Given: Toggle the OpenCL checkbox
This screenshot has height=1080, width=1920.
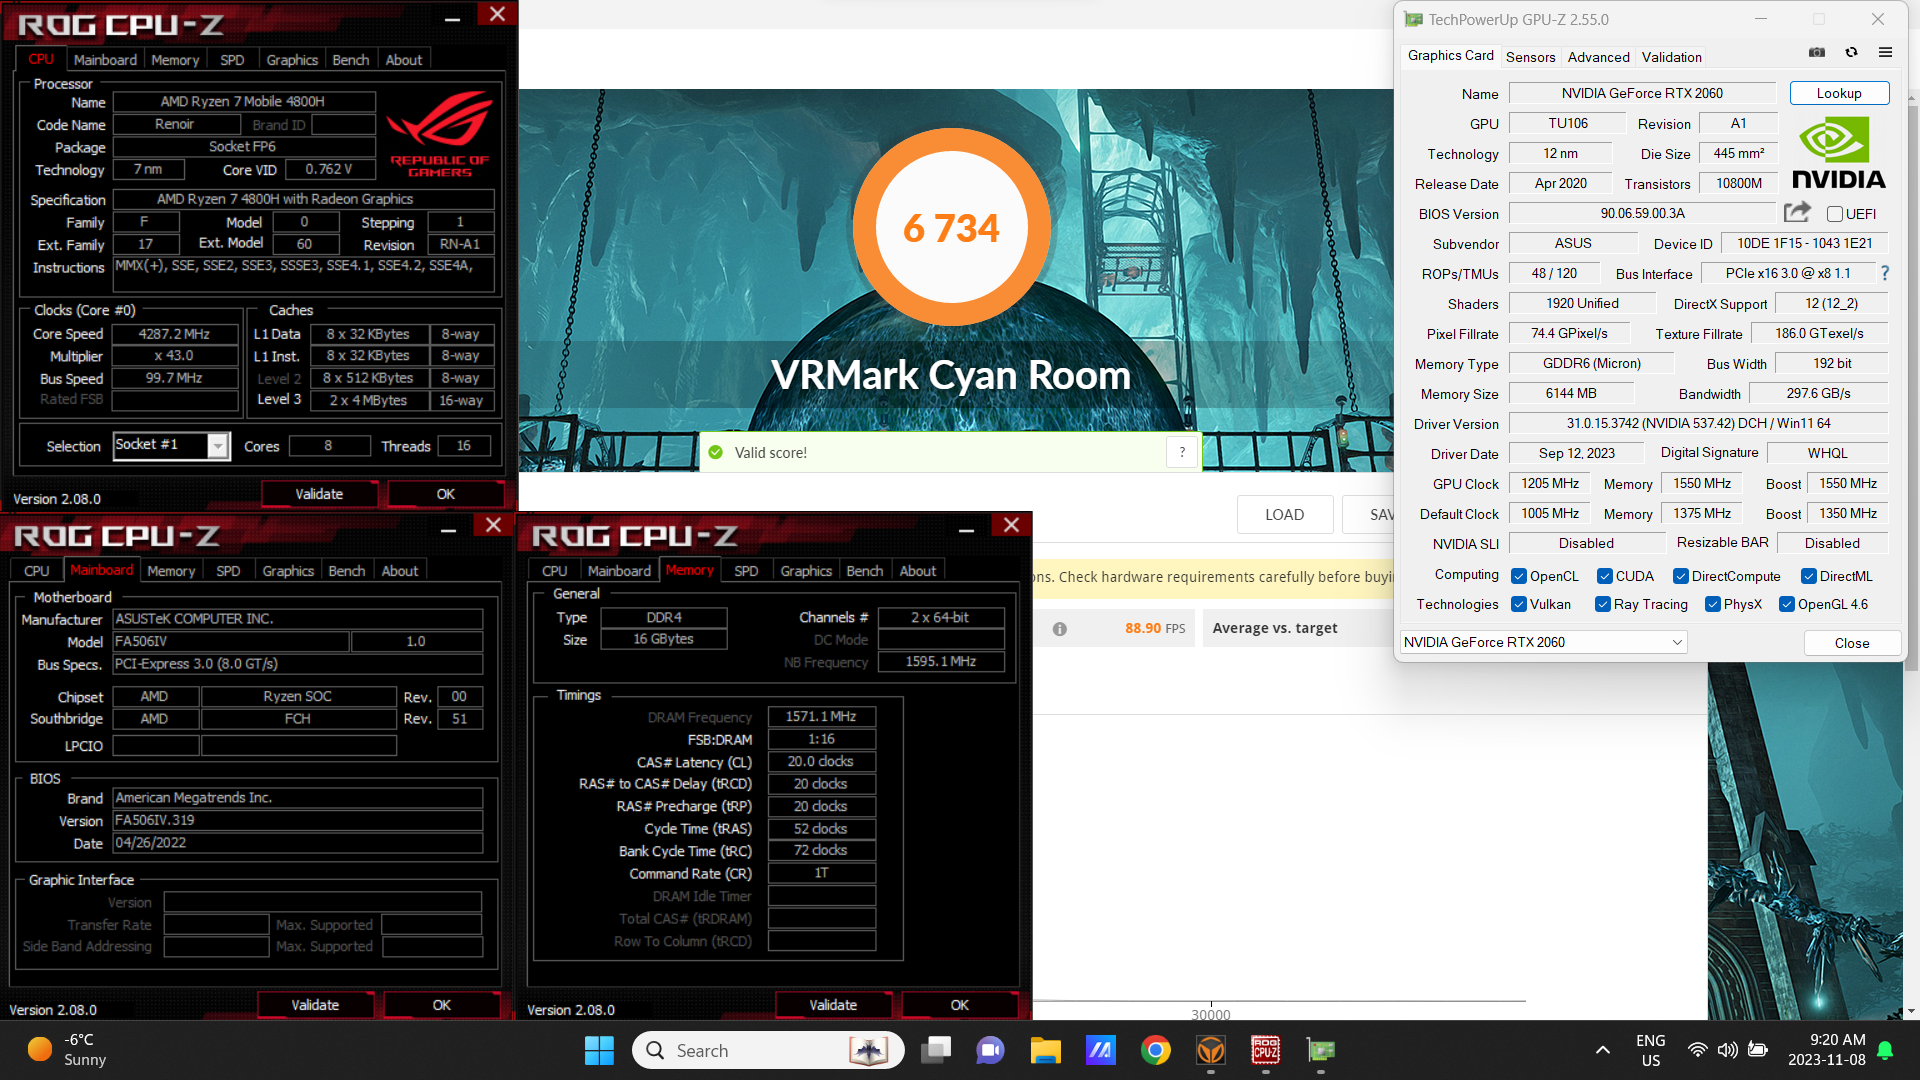Looking at the screenshot, I should click(1518, 576).
